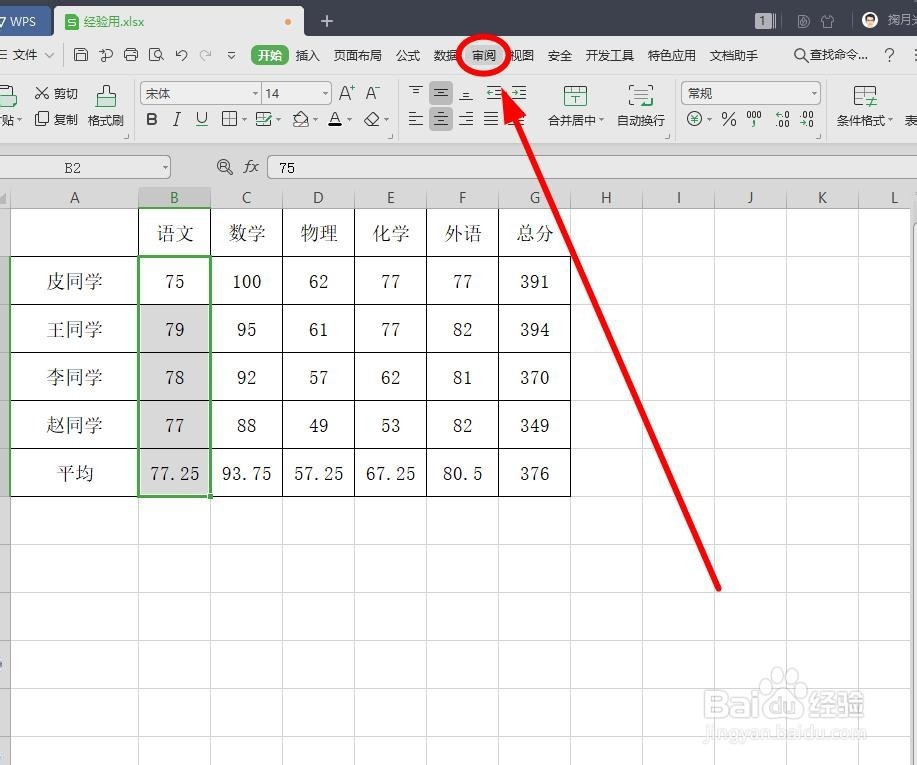Click the increase indent icon
Image resolution: width=917 pixels, height=765 pixels.
(x=519, y=93)
